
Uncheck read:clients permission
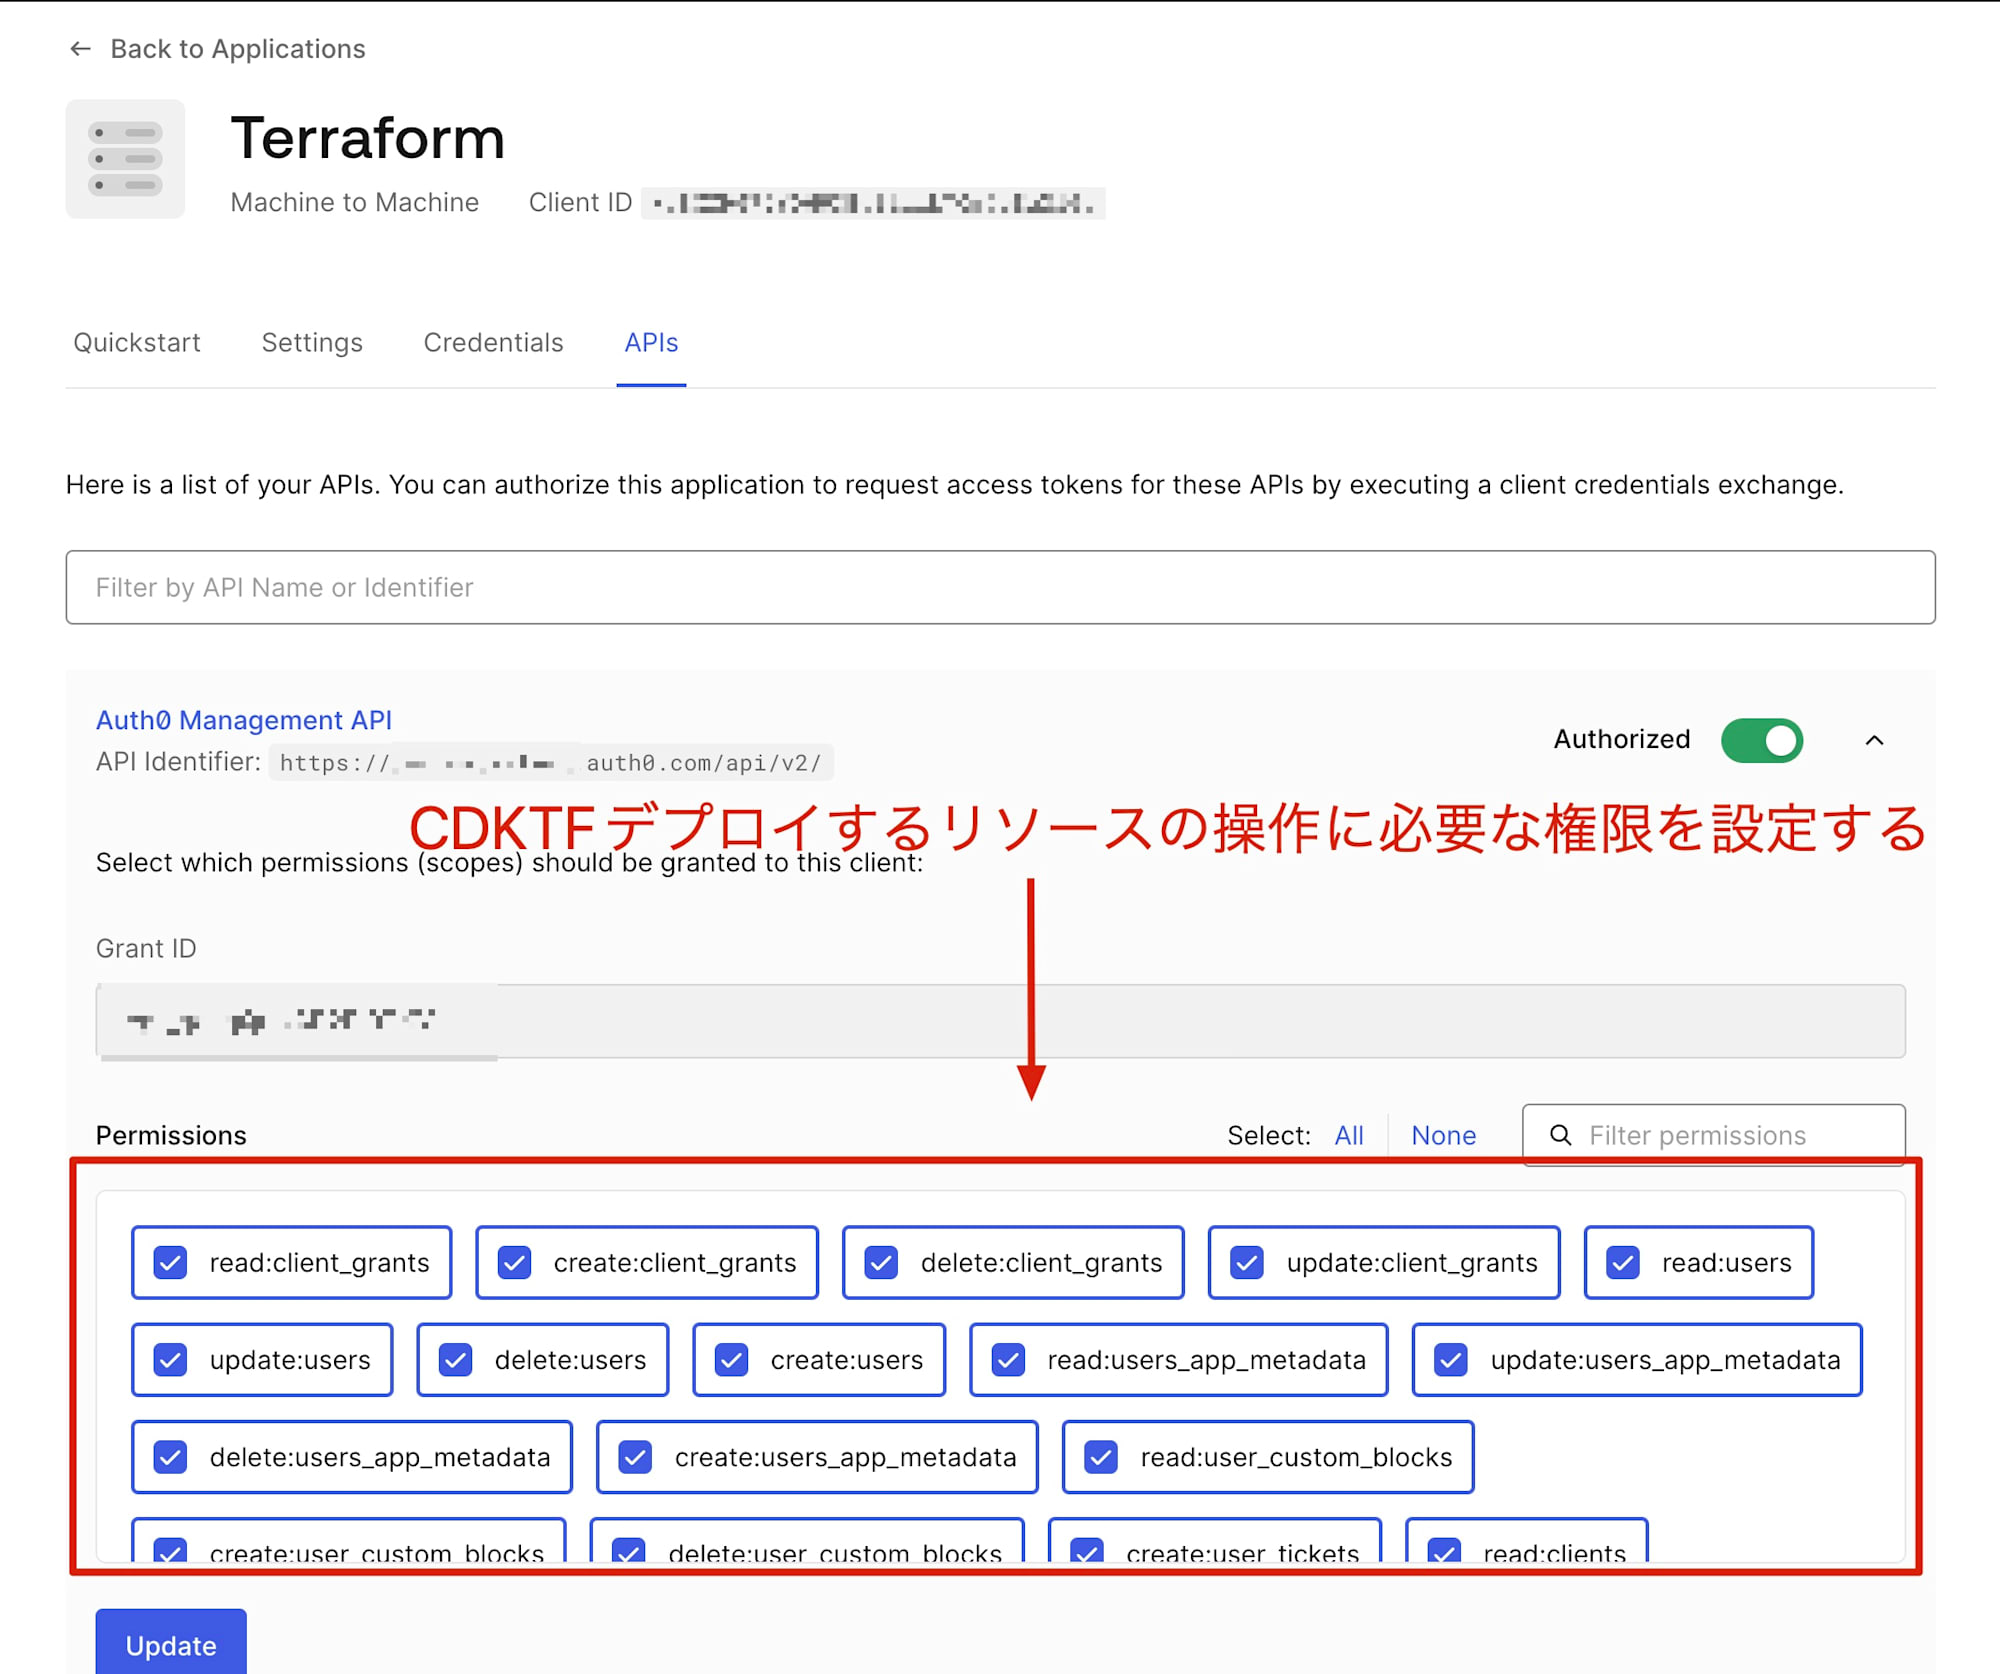coord(1445,1550)
